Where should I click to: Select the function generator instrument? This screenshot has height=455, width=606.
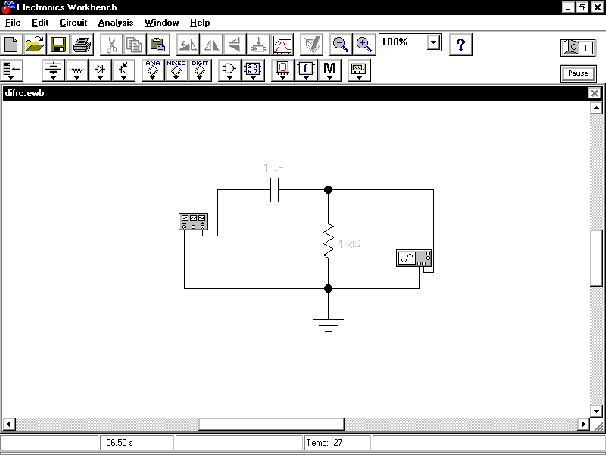[x=193, y=222]
